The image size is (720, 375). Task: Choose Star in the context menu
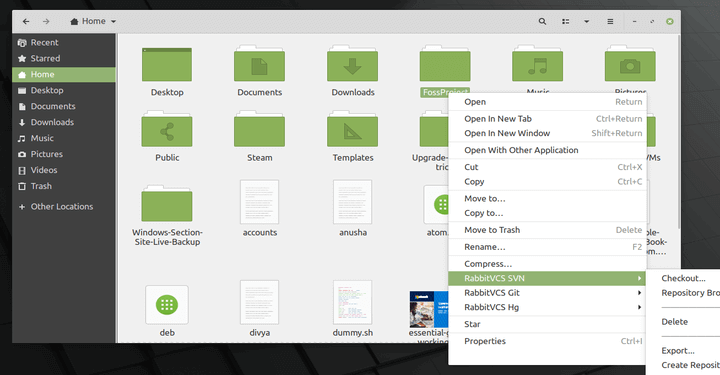pyautogui.click(x=547, y=324)
